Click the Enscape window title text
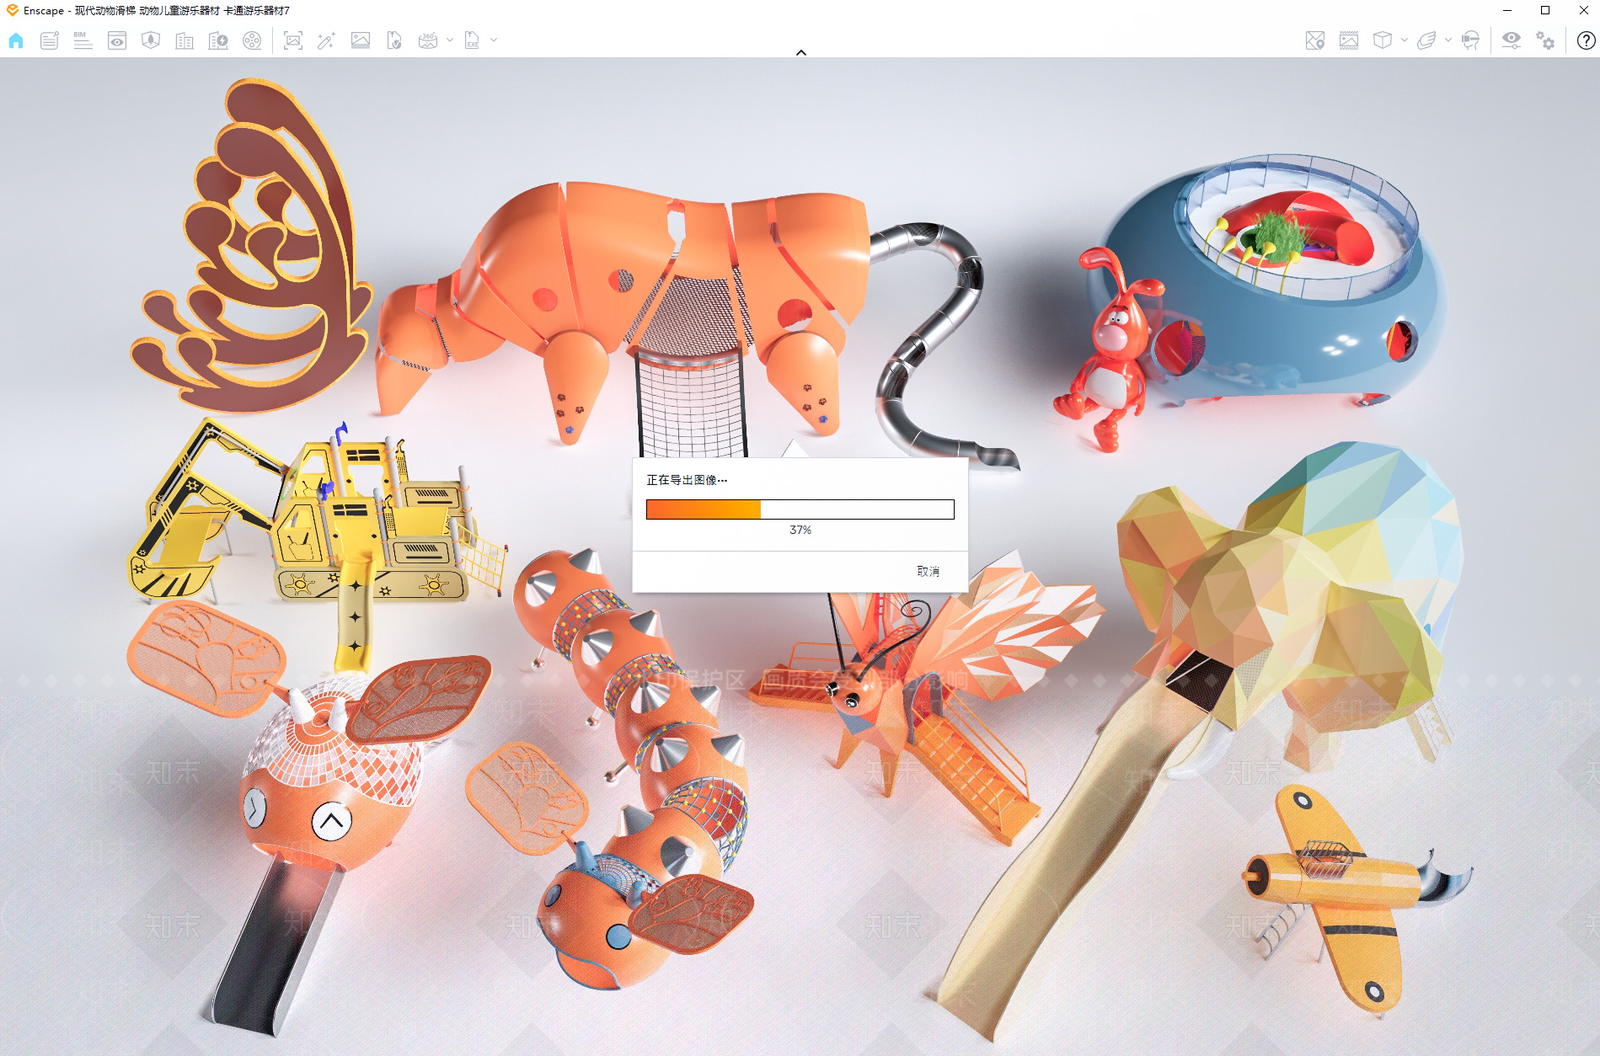 pos(156,10)
